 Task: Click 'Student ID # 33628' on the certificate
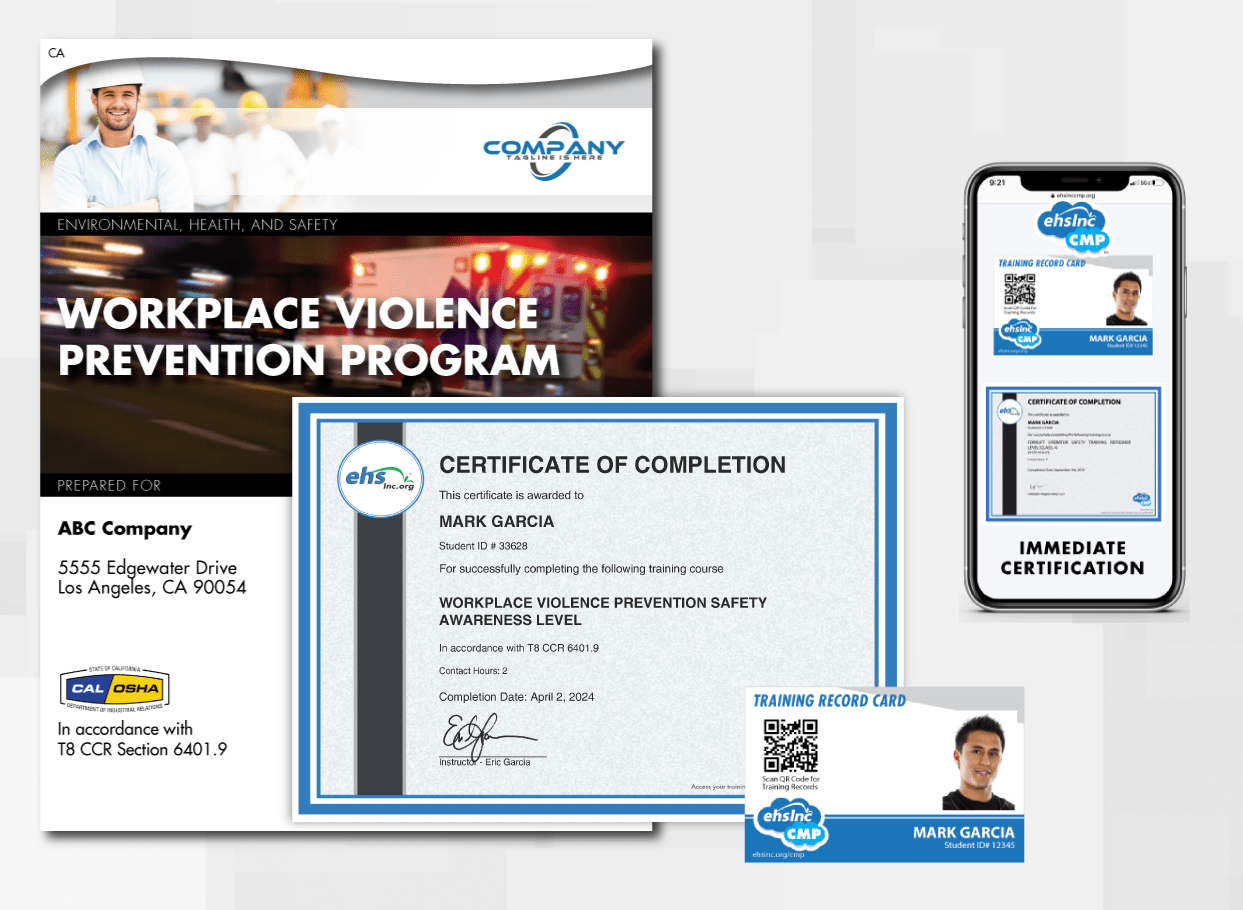tap(485, 546)
